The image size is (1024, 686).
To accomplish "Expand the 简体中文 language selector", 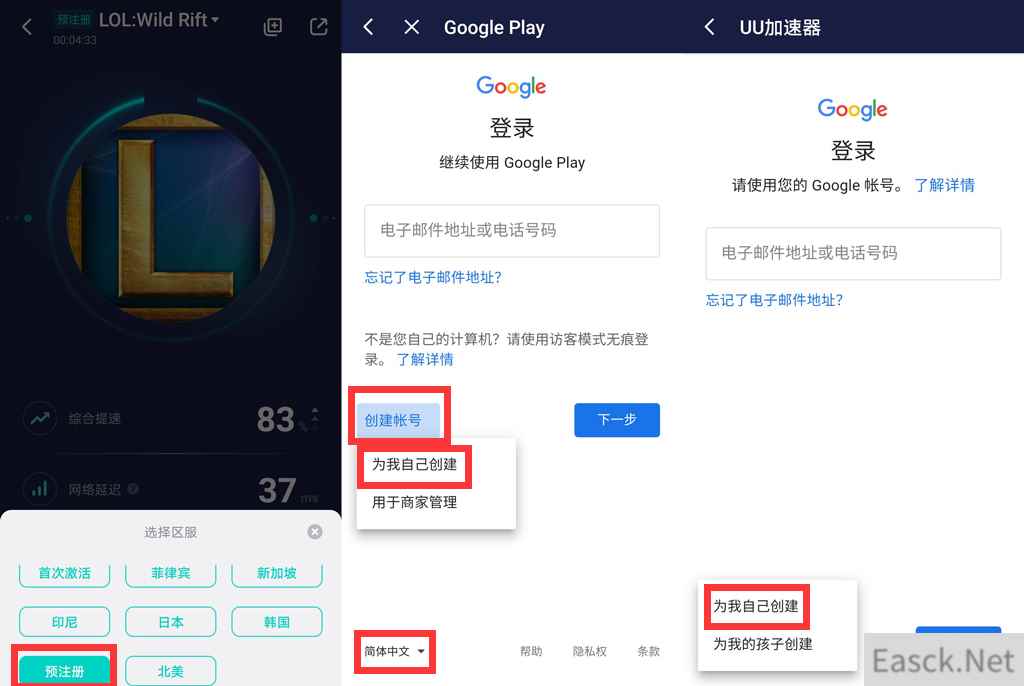I will click(x=394, y=651).
